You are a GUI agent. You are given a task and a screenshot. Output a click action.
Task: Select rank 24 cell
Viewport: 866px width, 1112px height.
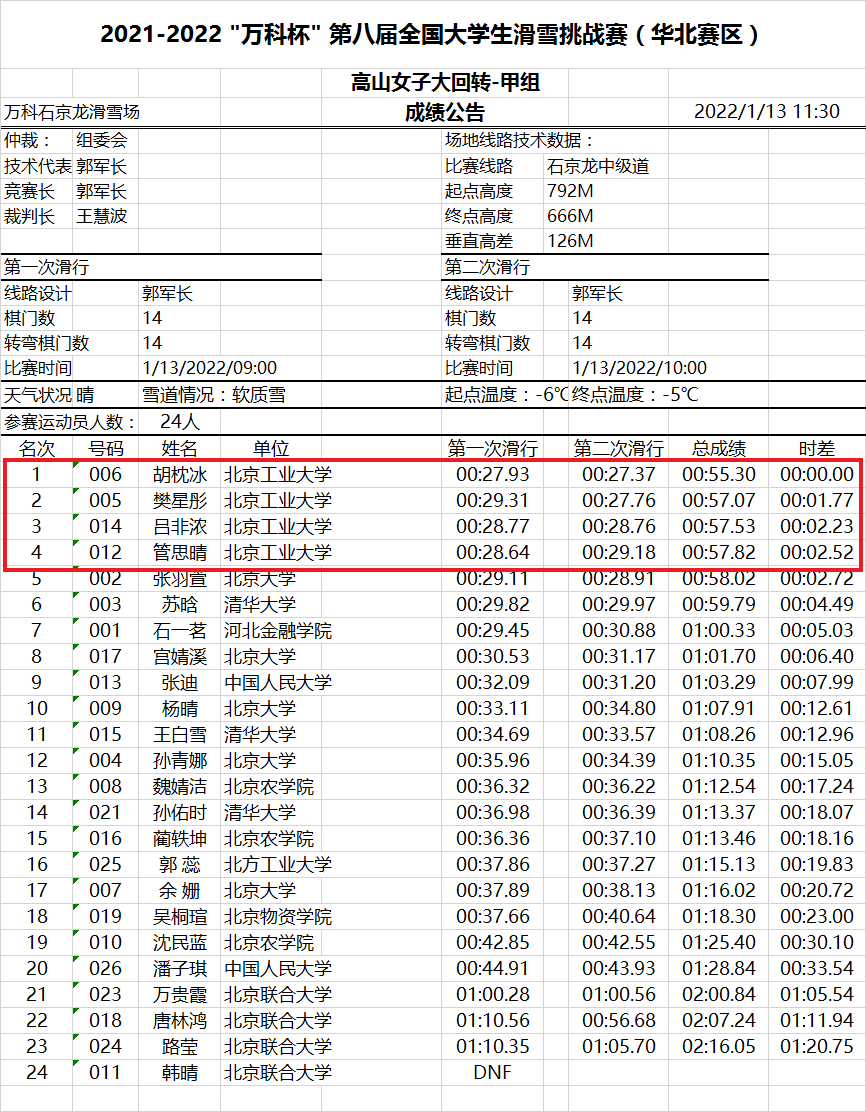click(x=37, y=1072)
